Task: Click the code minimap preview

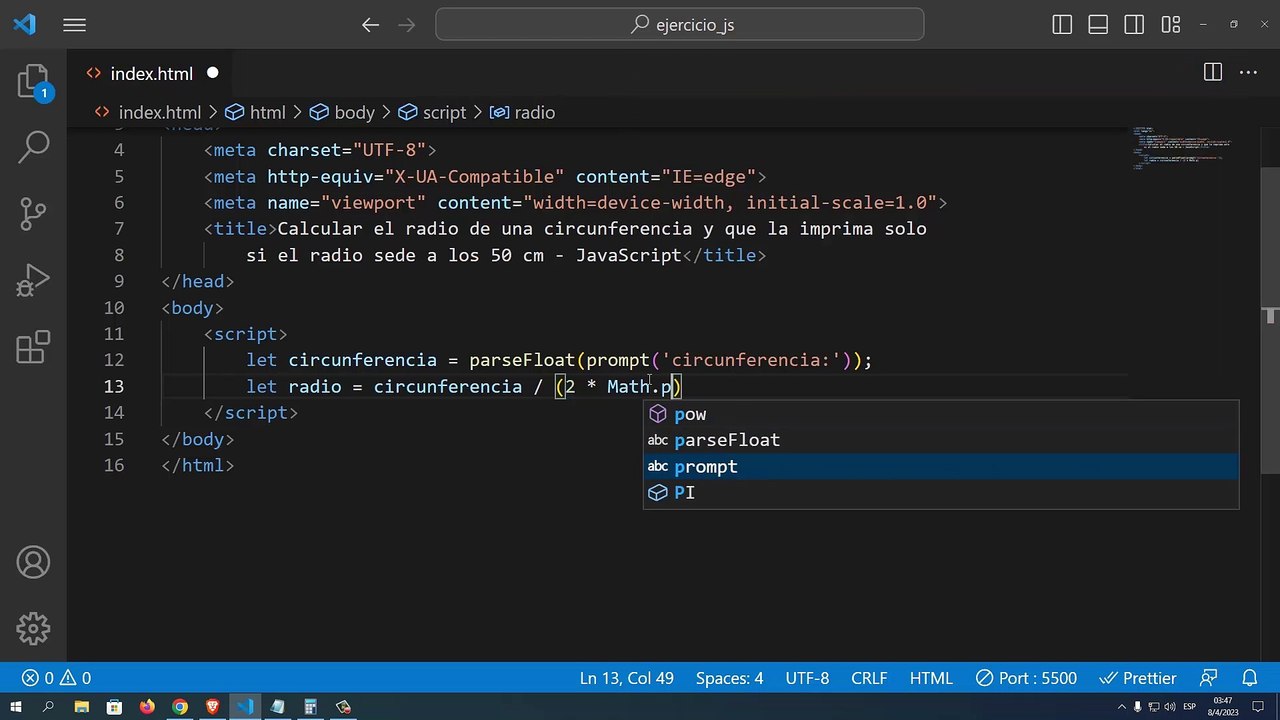Action: [1182, 148]
